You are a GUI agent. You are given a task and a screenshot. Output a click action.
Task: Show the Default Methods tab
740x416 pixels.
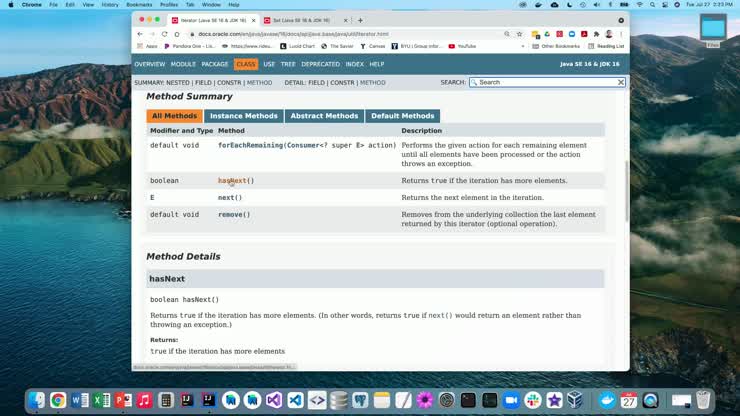[403, 116]
